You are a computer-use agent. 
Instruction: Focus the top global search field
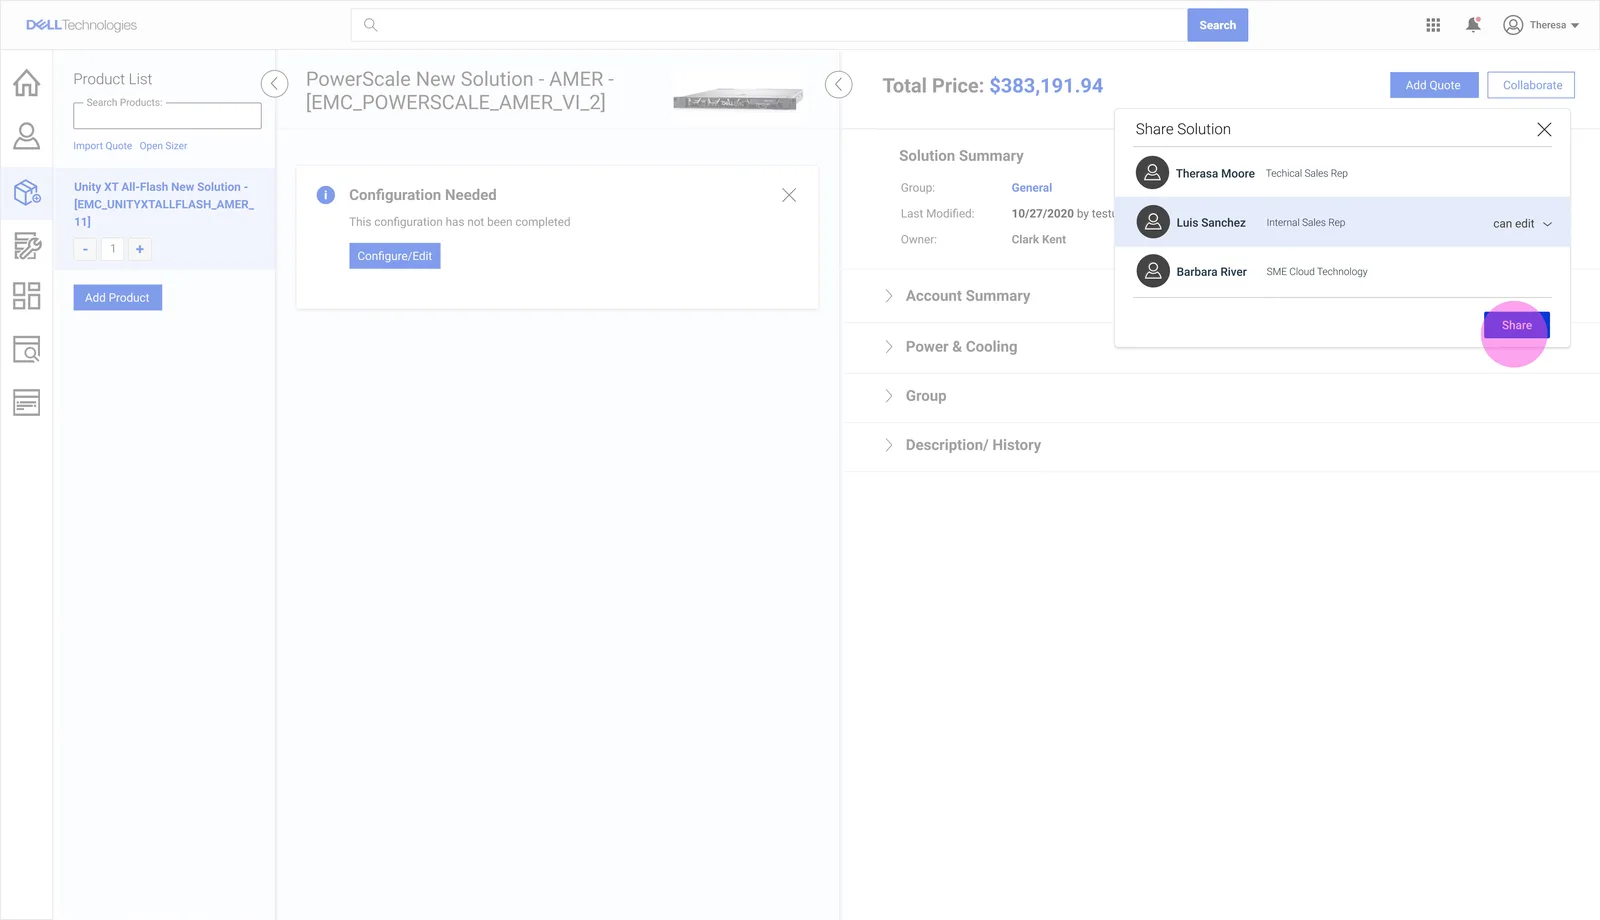[x=769, y=25]
